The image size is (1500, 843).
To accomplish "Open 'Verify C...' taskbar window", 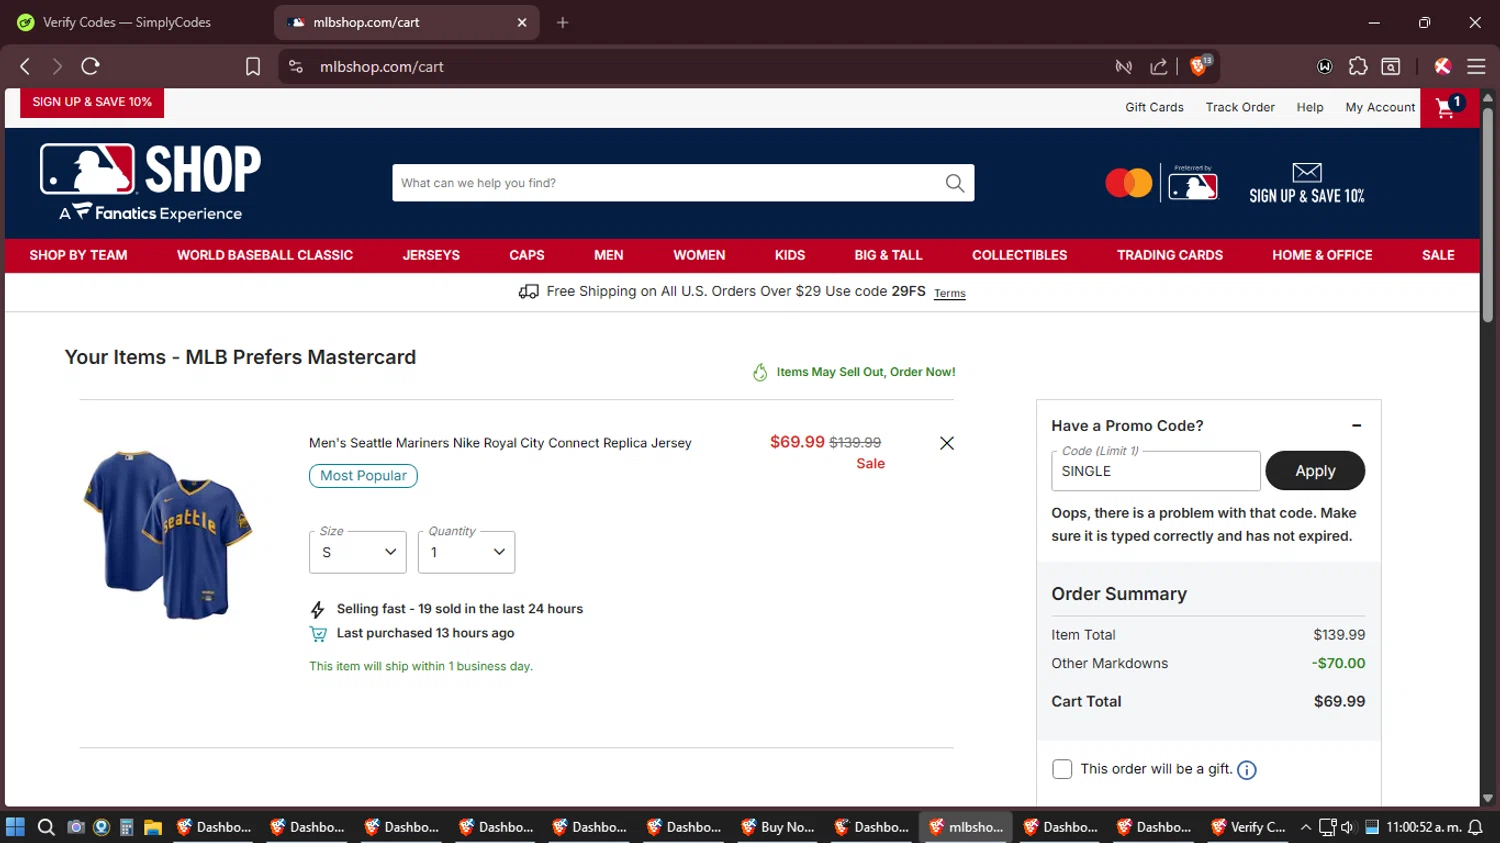I will pos(1248,827).
